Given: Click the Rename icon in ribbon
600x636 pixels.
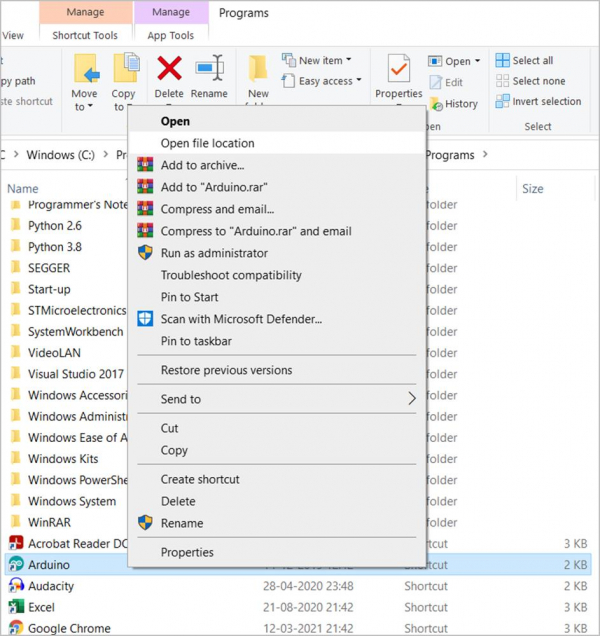Looking at the screenshot, I should click(x=209, y=68).
